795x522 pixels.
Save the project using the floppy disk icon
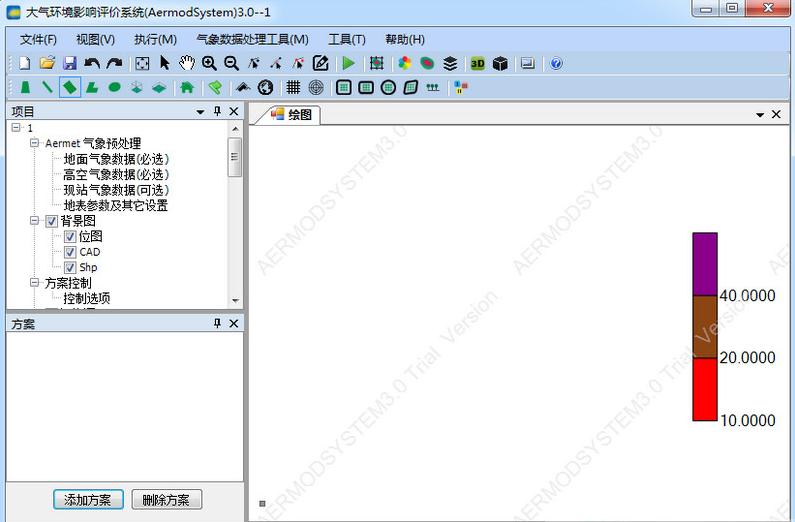point(69,63)
